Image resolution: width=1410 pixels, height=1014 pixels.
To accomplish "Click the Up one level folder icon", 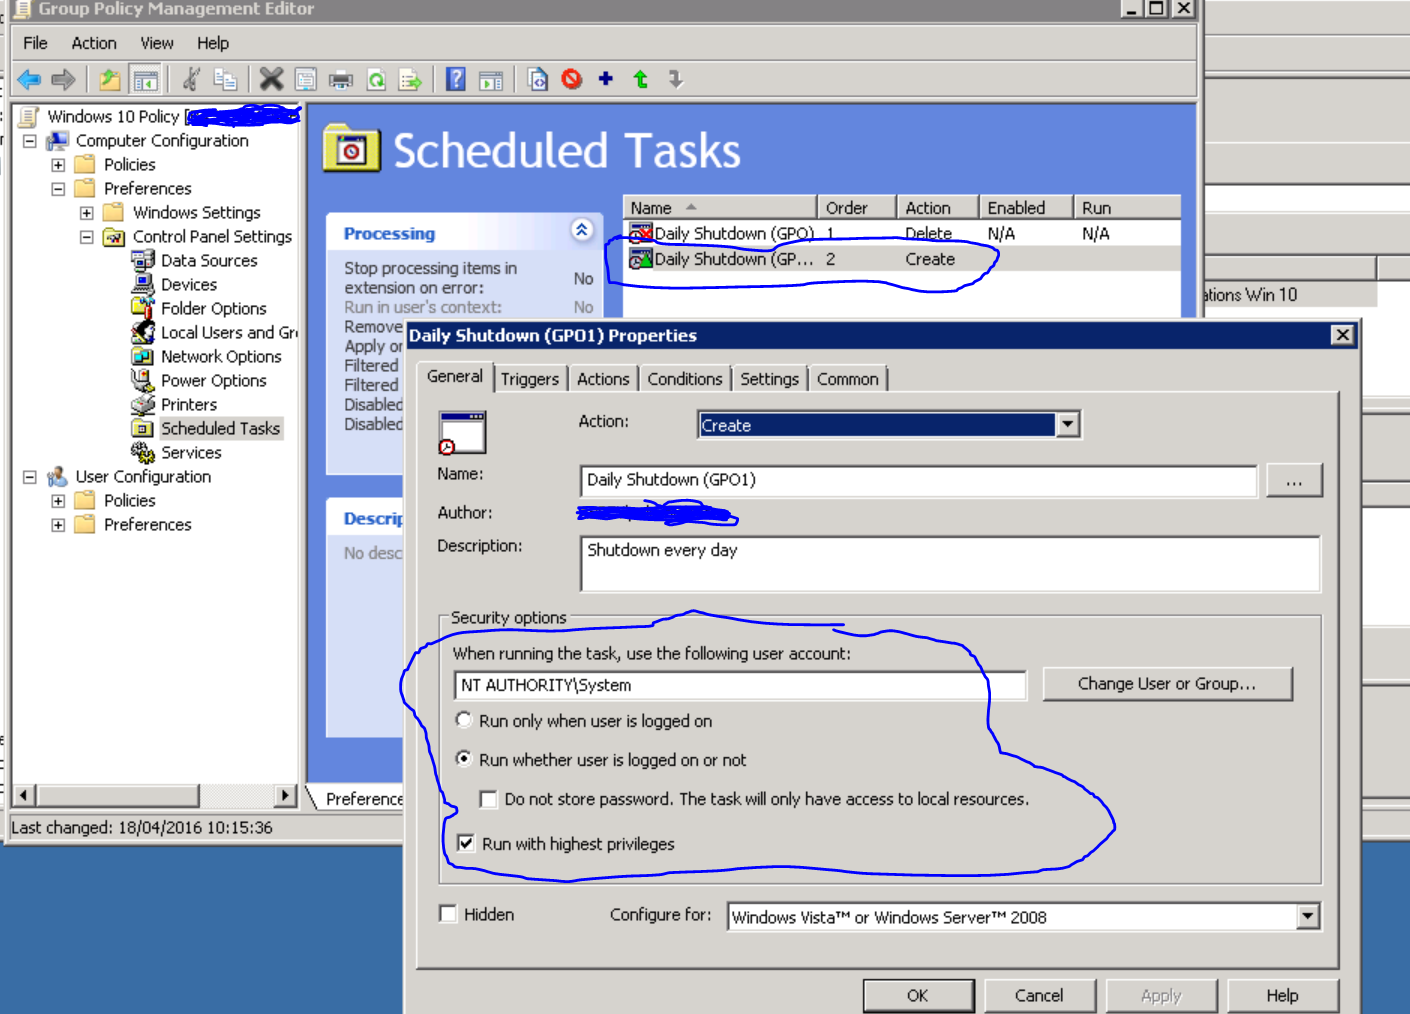I will point(110,79).
